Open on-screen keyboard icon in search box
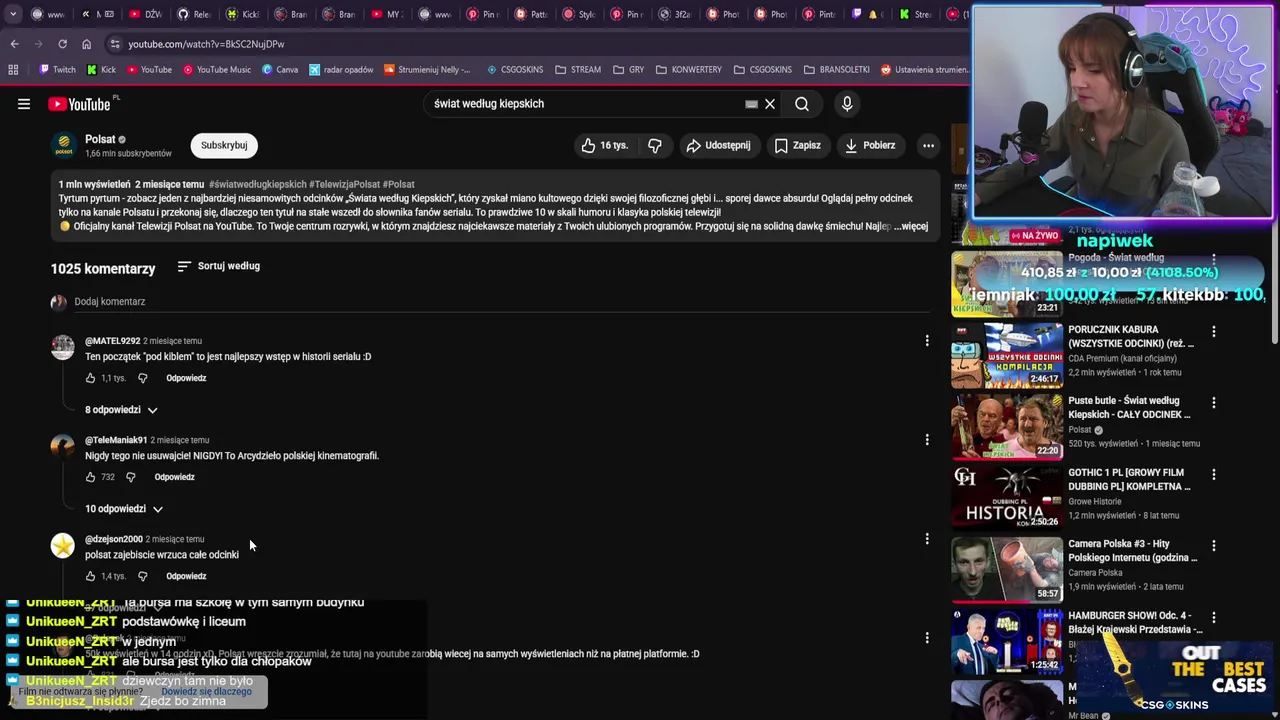1280x720 pixels. pyautogui.click(x=751, y=104)
